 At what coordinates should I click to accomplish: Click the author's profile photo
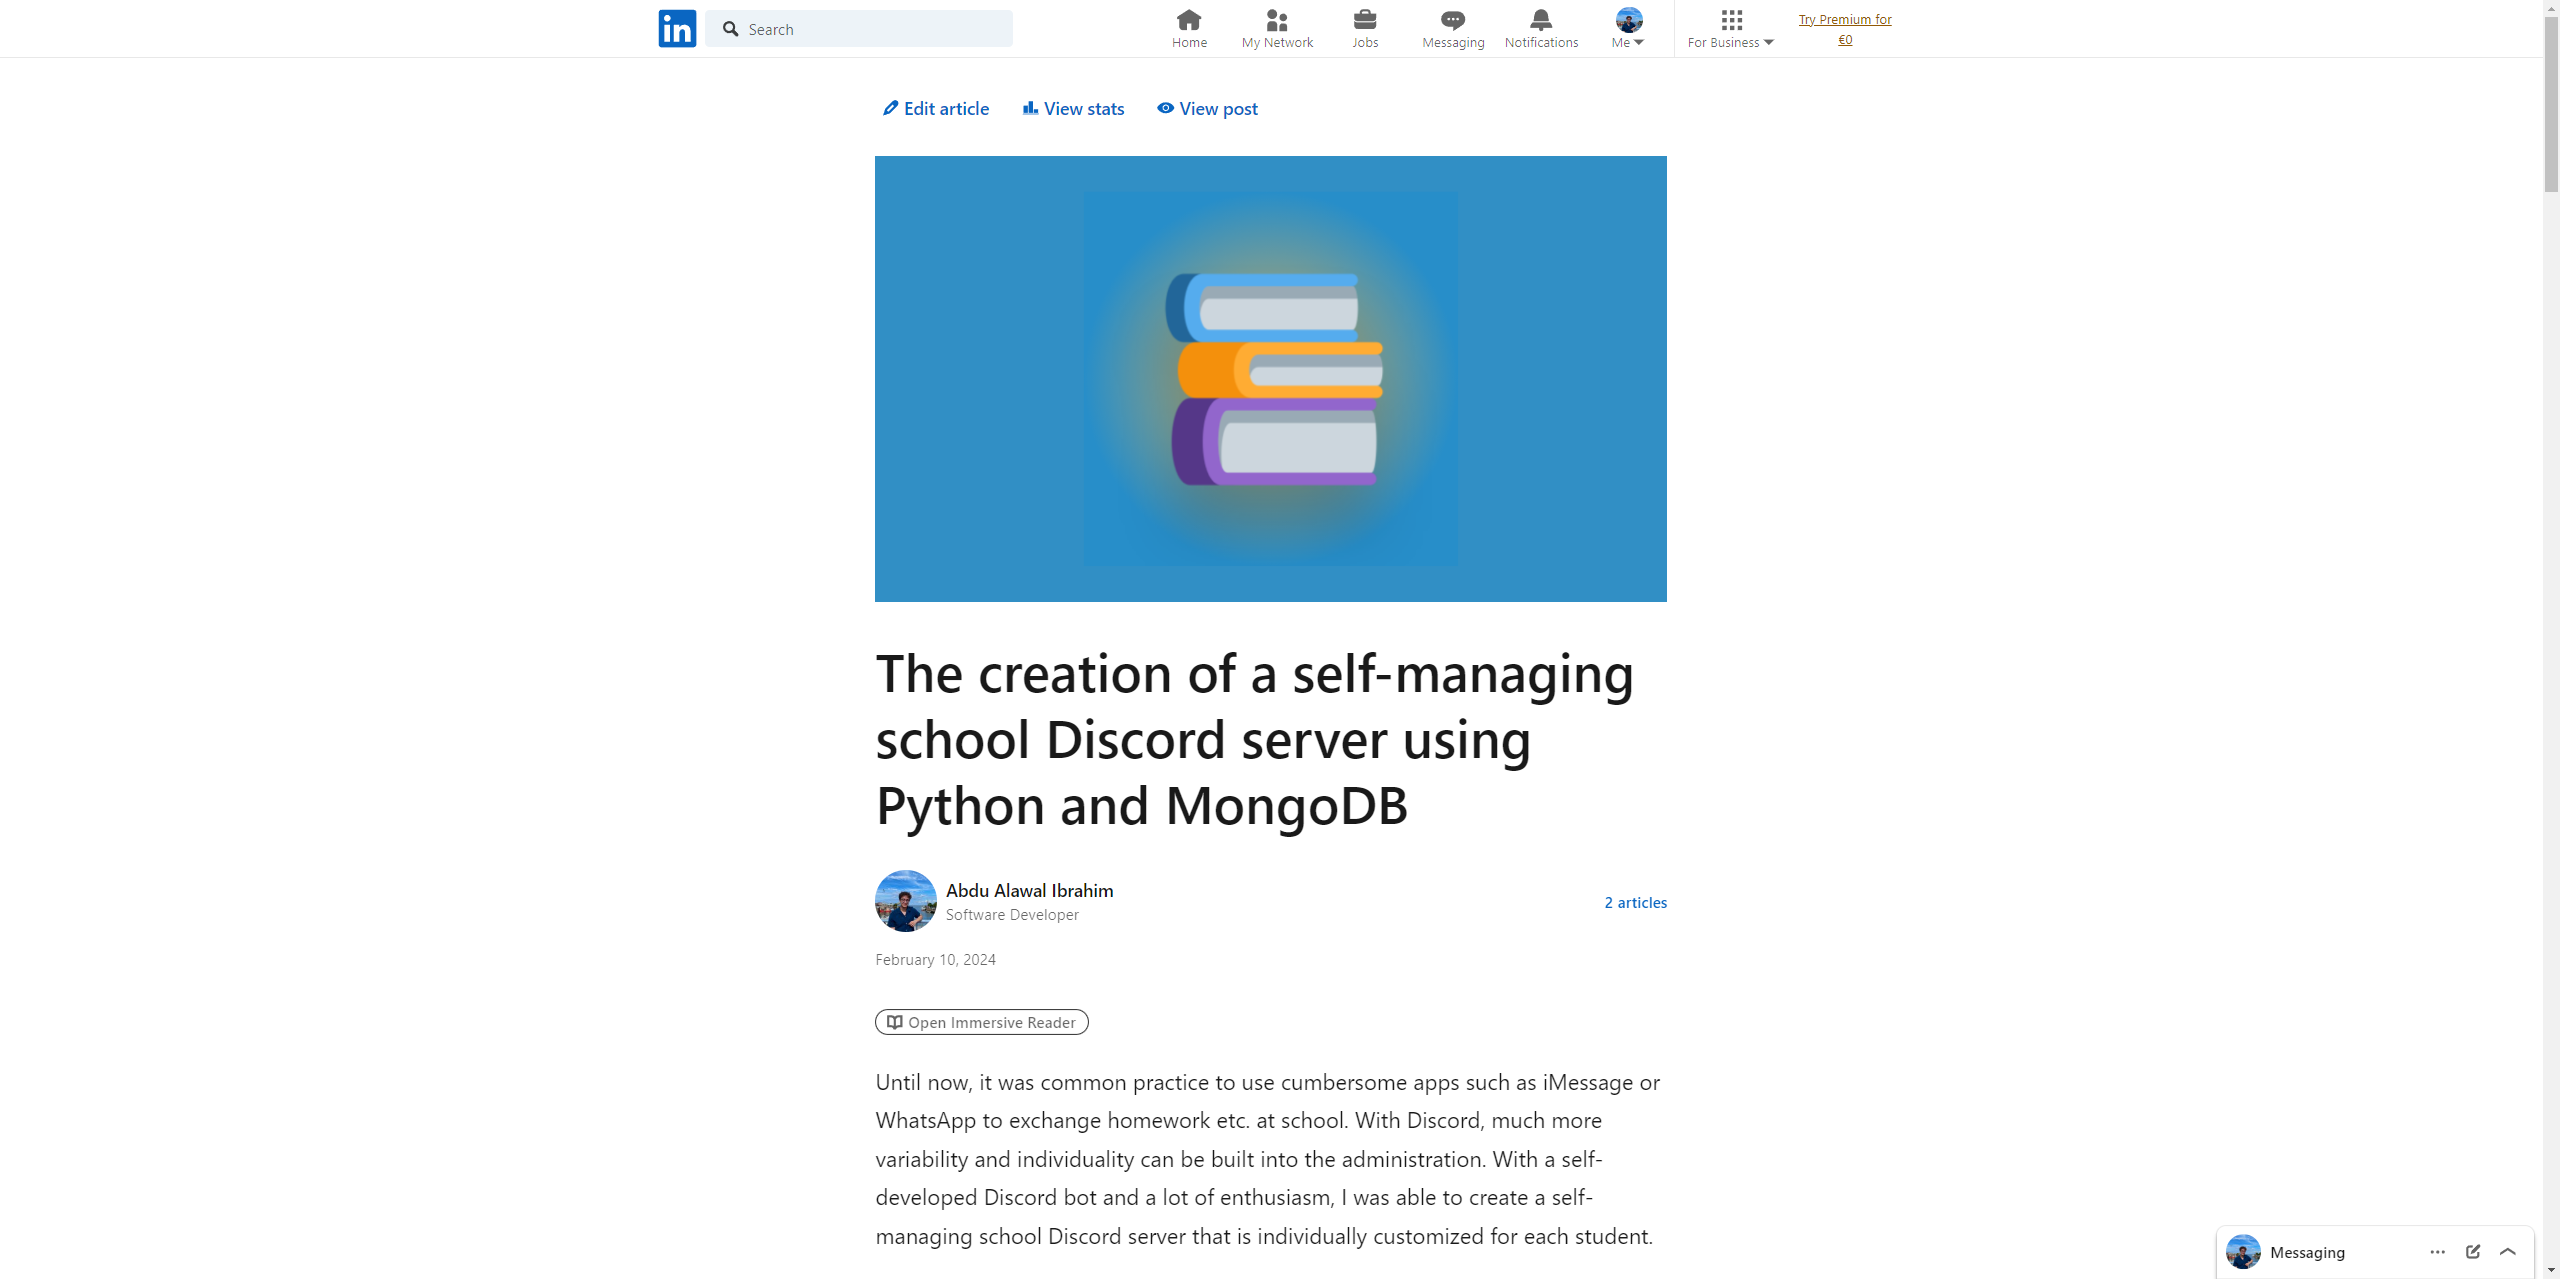(x=906, y=901)
